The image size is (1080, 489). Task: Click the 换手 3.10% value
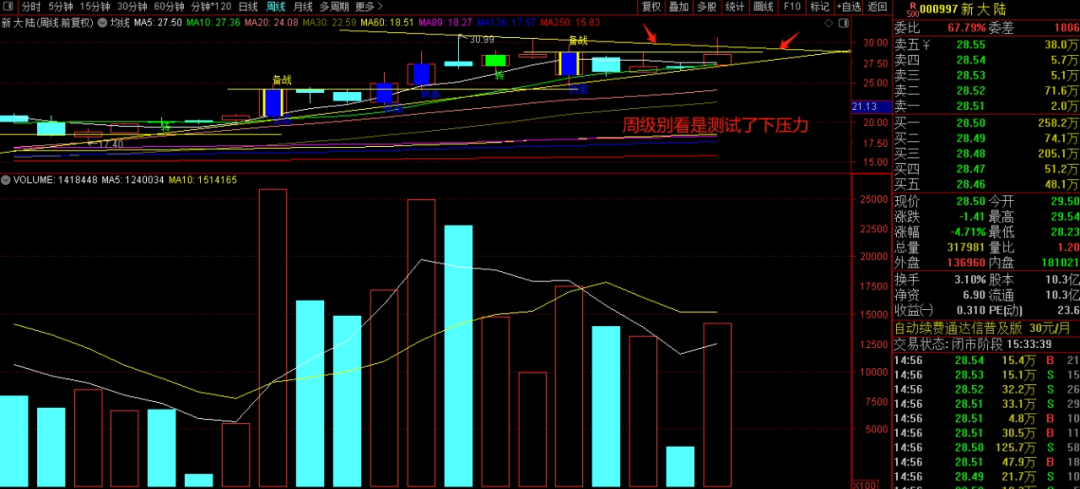click(x=969, y=280)
